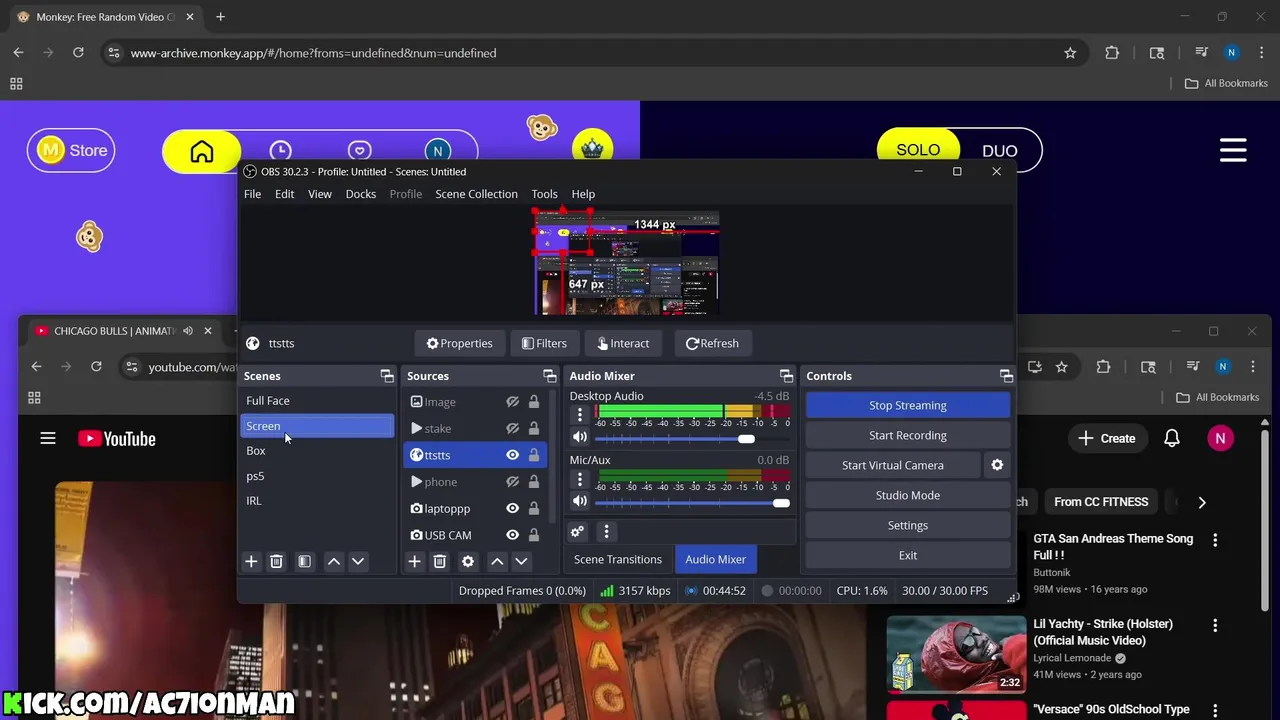1280x720 pixels.
Task: Move scene down arrow in Scenes dock
Action: point(358,562)
